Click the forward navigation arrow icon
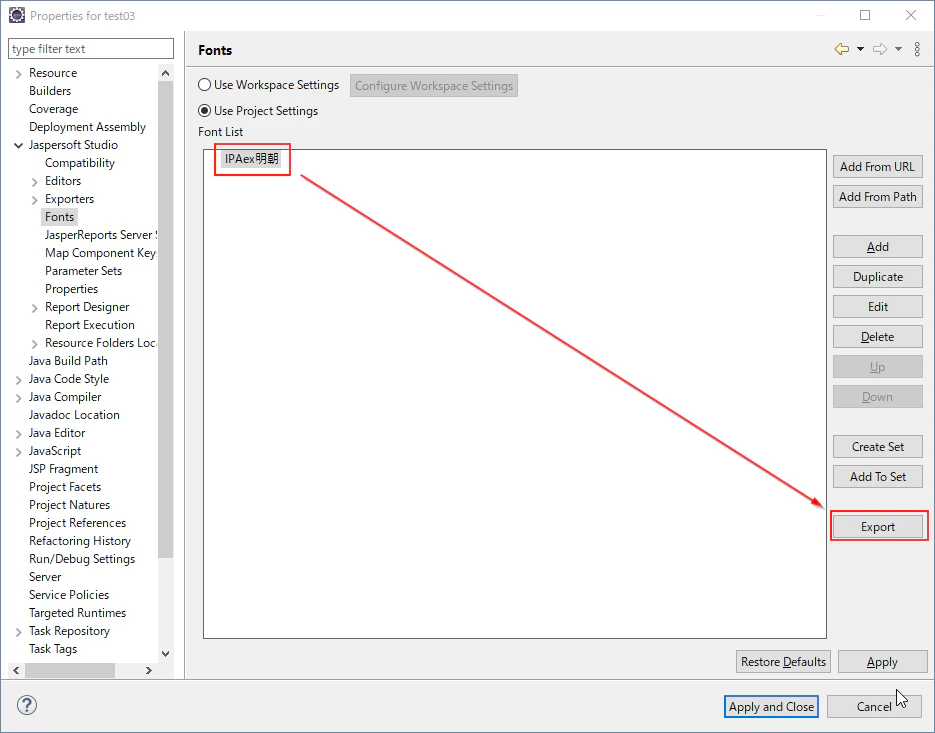The height and width of the screenshot is (733, 935). tap(880, 50)
